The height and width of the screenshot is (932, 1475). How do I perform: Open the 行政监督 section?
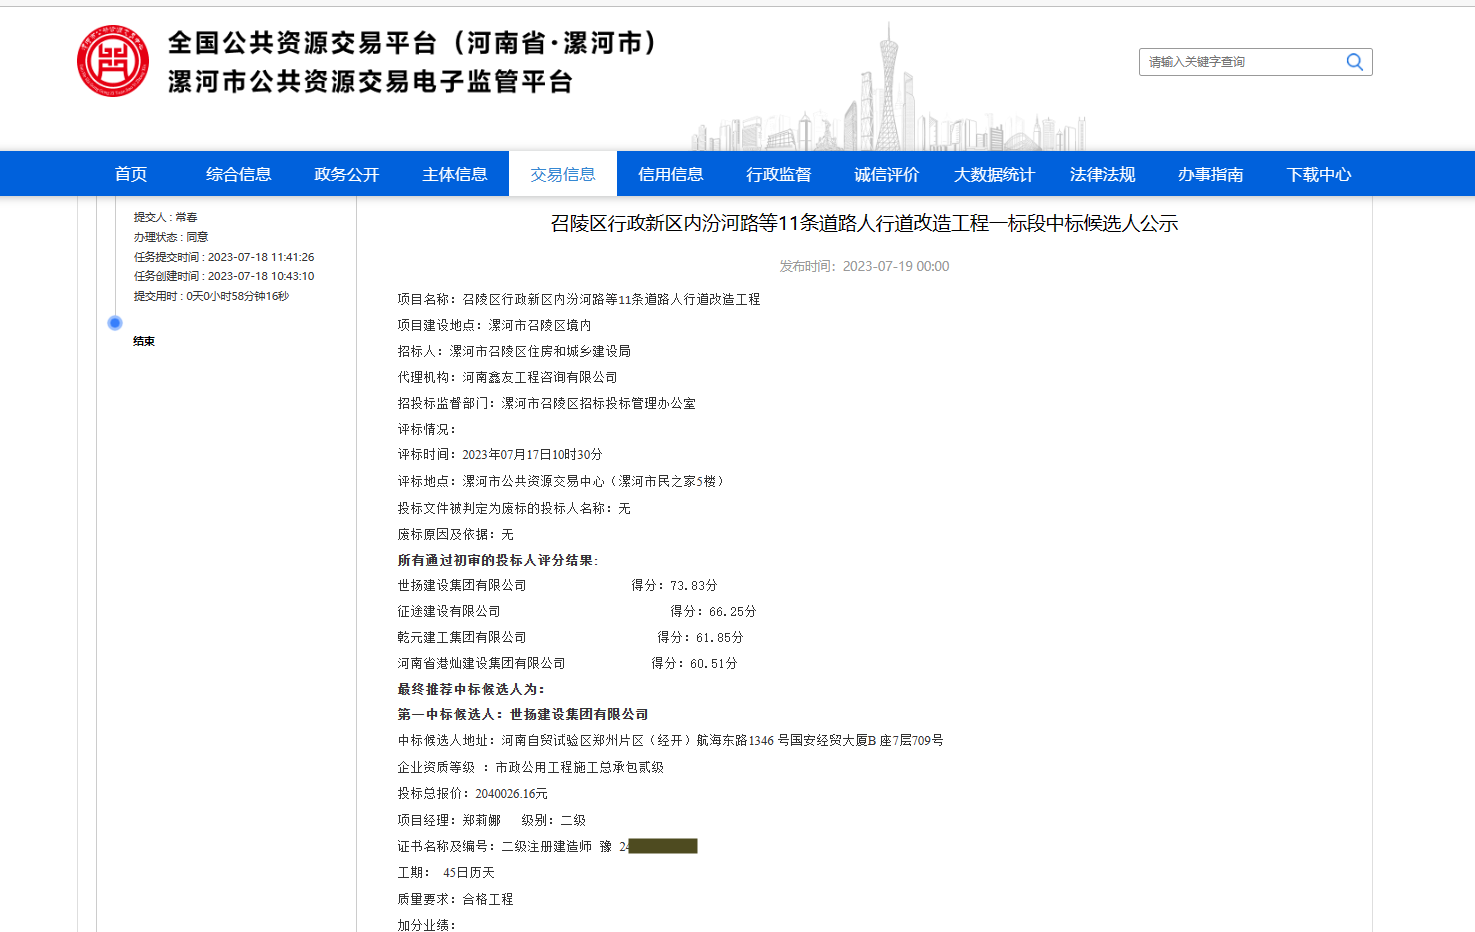coord(779,173)
